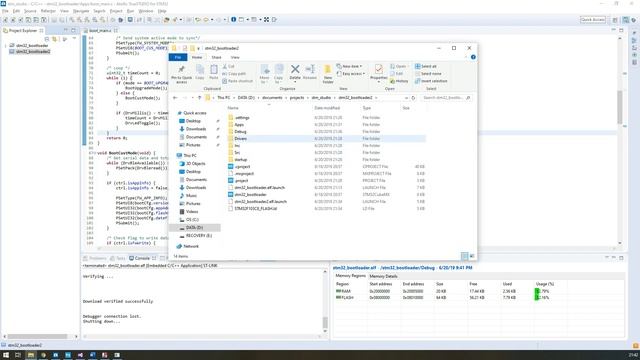Viewport: 640px width, 360px height.
Task: Open the File tab in Explorer
Action: [x=178, y=58]
